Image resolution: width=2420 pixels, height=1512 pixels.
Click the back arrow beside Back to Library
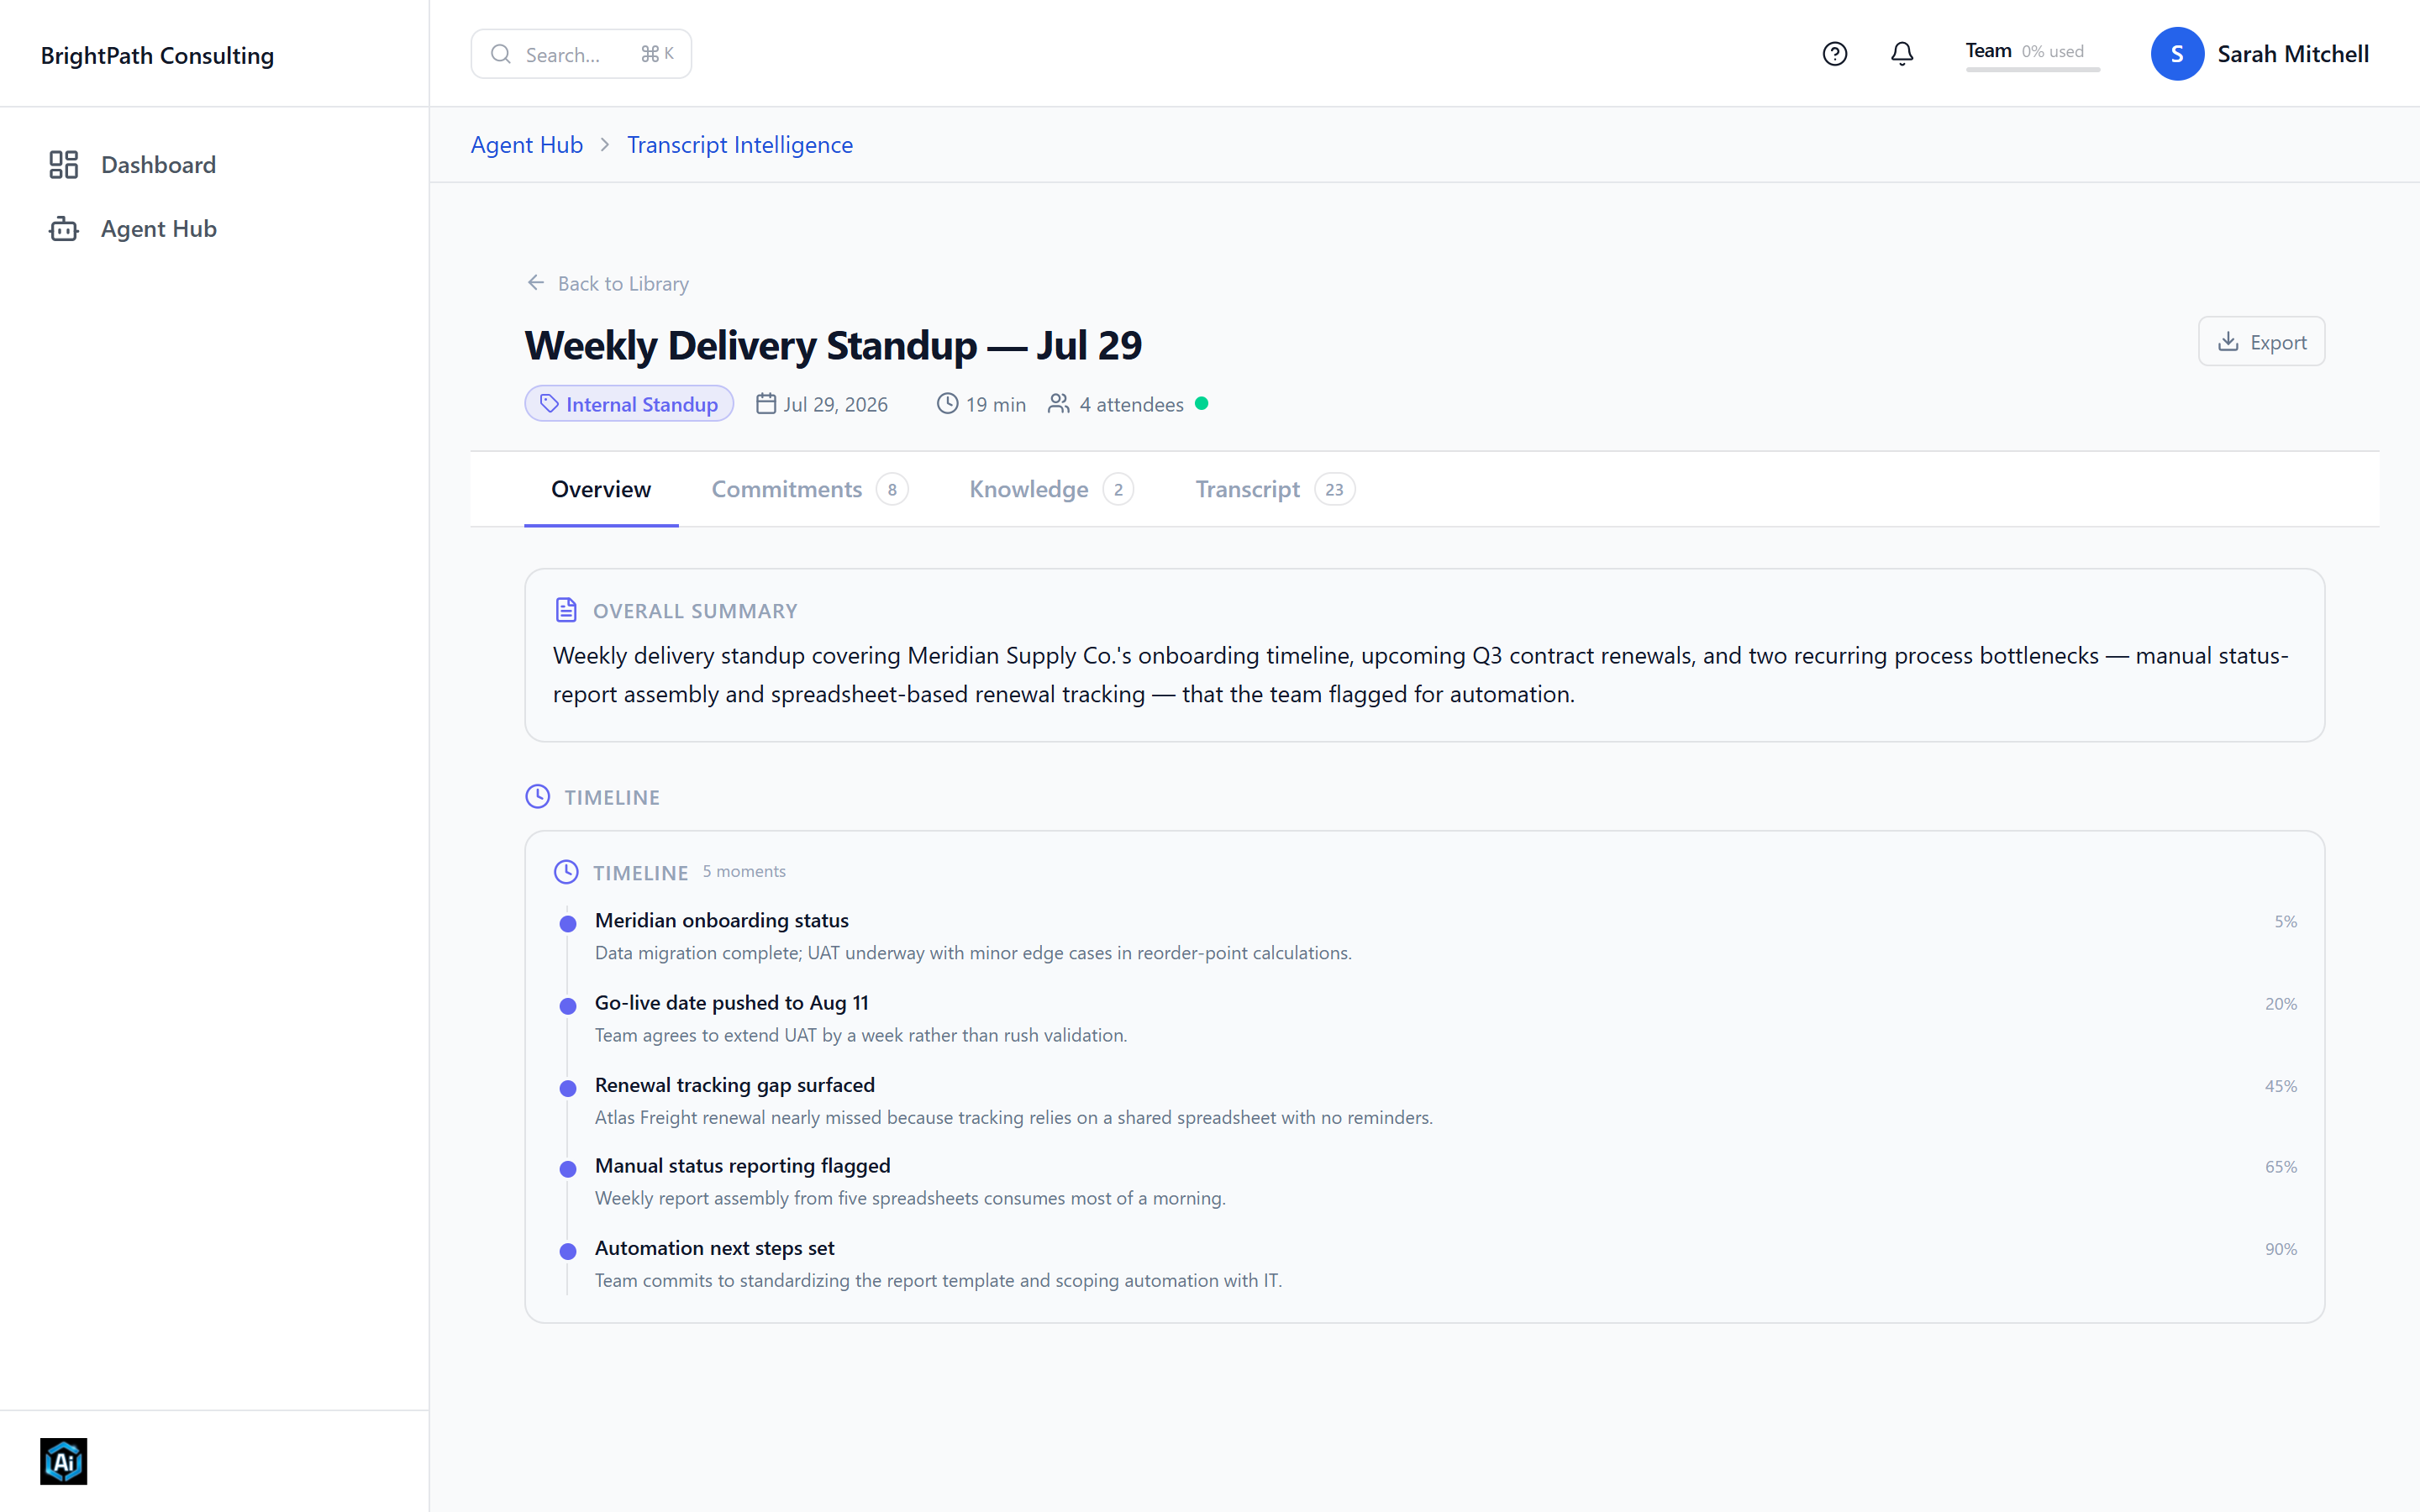click(x=536, y=283)
